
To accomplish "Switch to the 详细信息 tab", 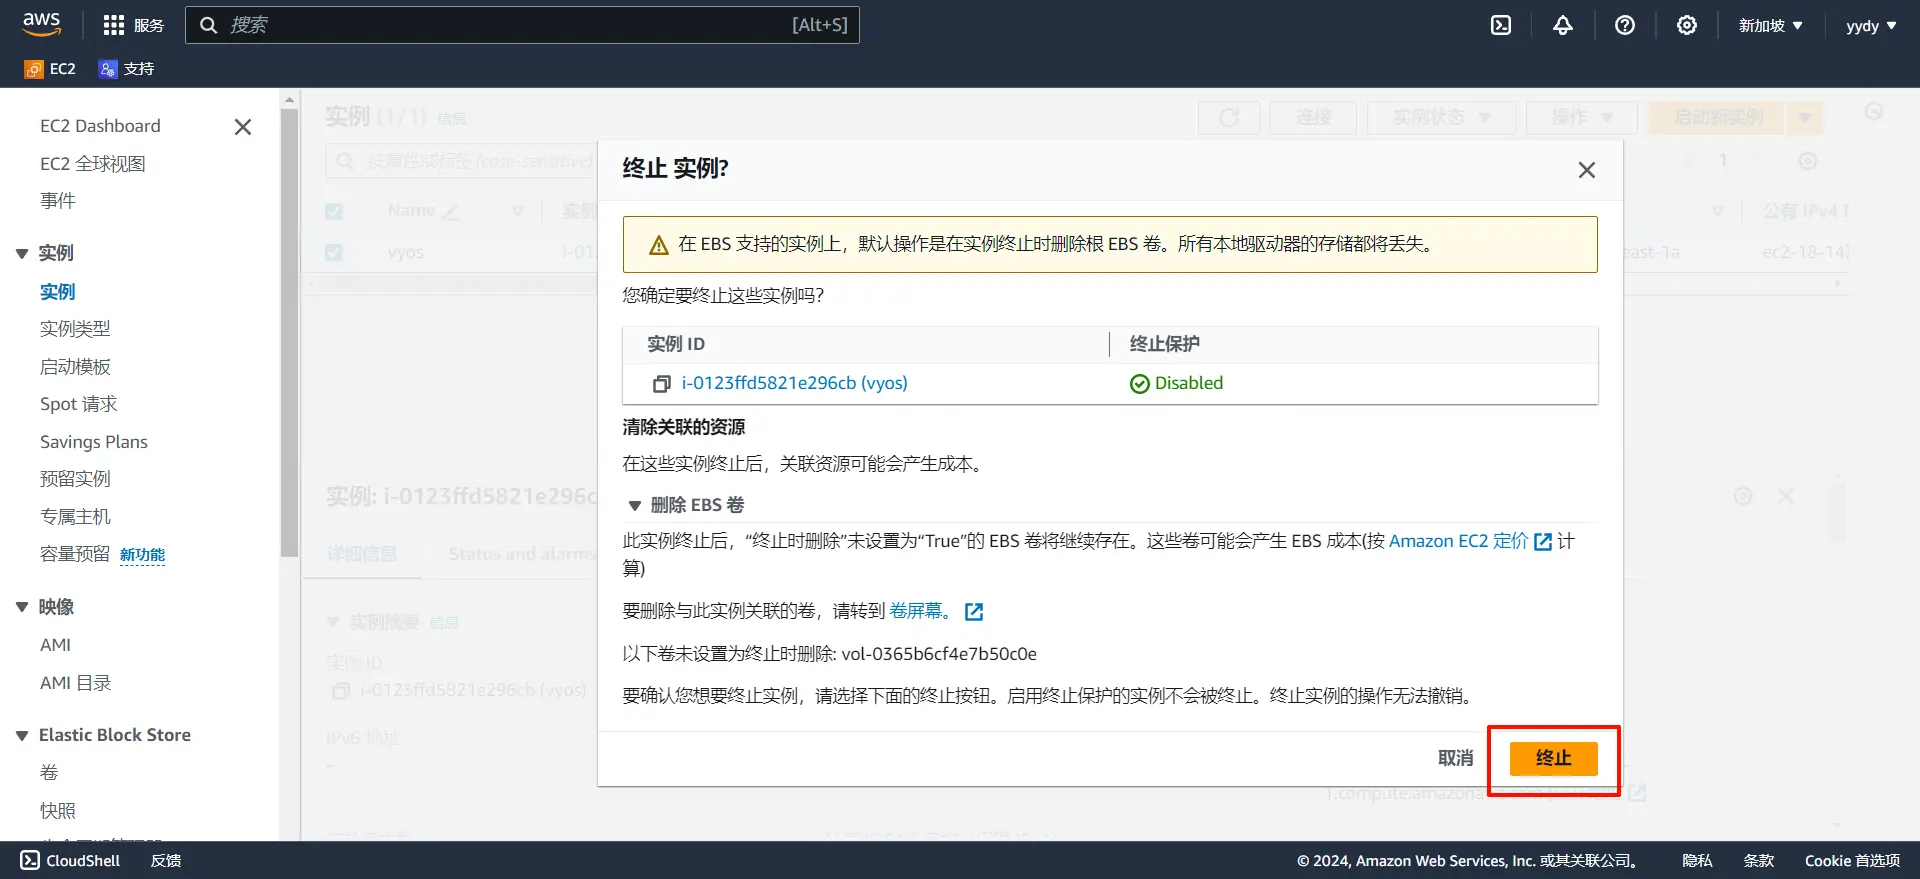I will click(362, 554).
